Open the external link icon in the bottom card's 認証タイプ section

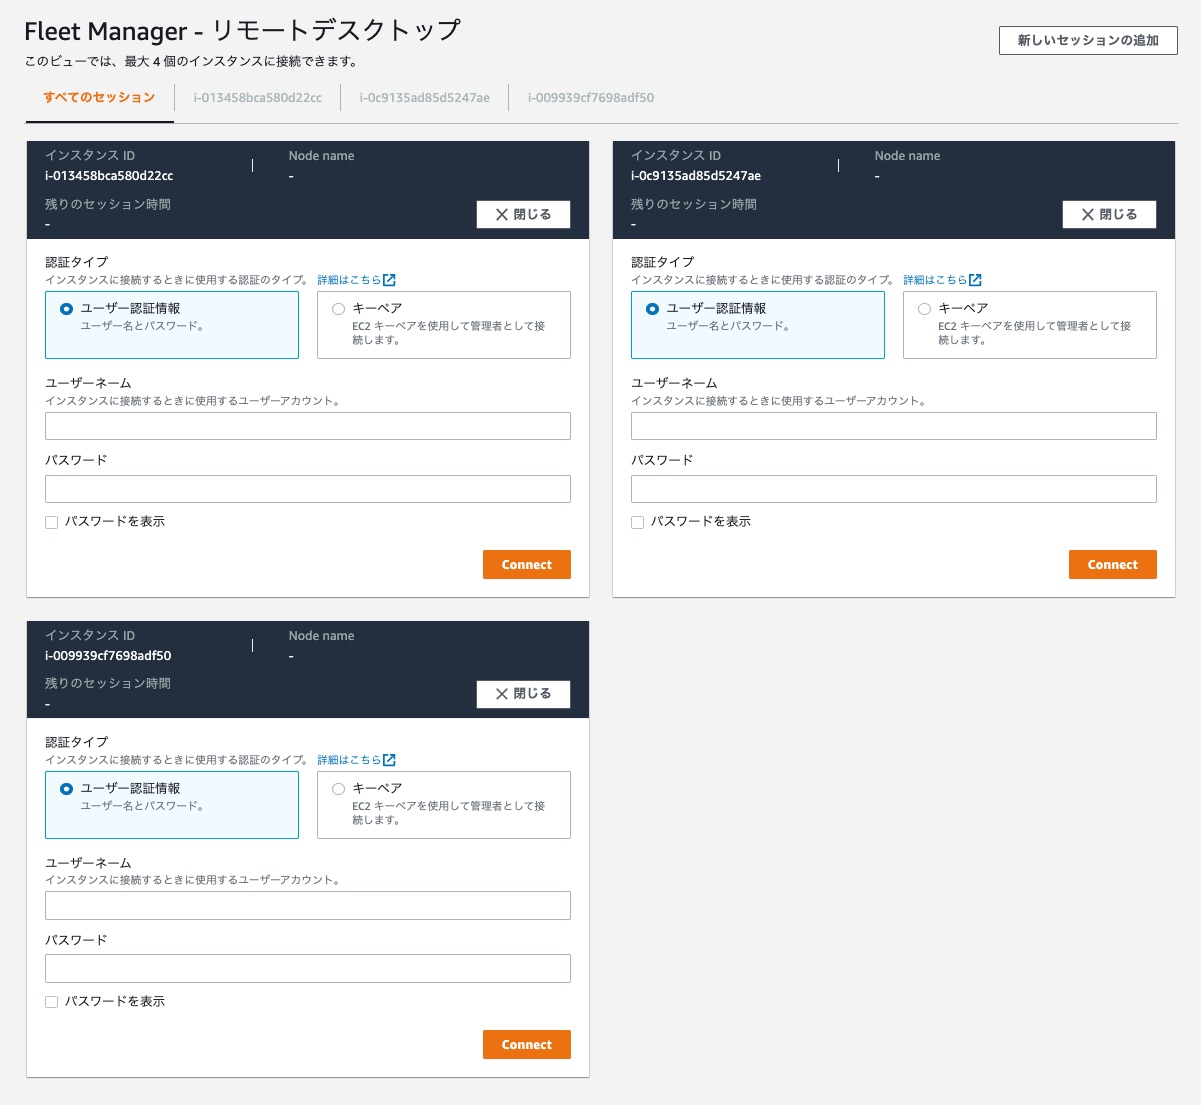click(x=390, y=760)
